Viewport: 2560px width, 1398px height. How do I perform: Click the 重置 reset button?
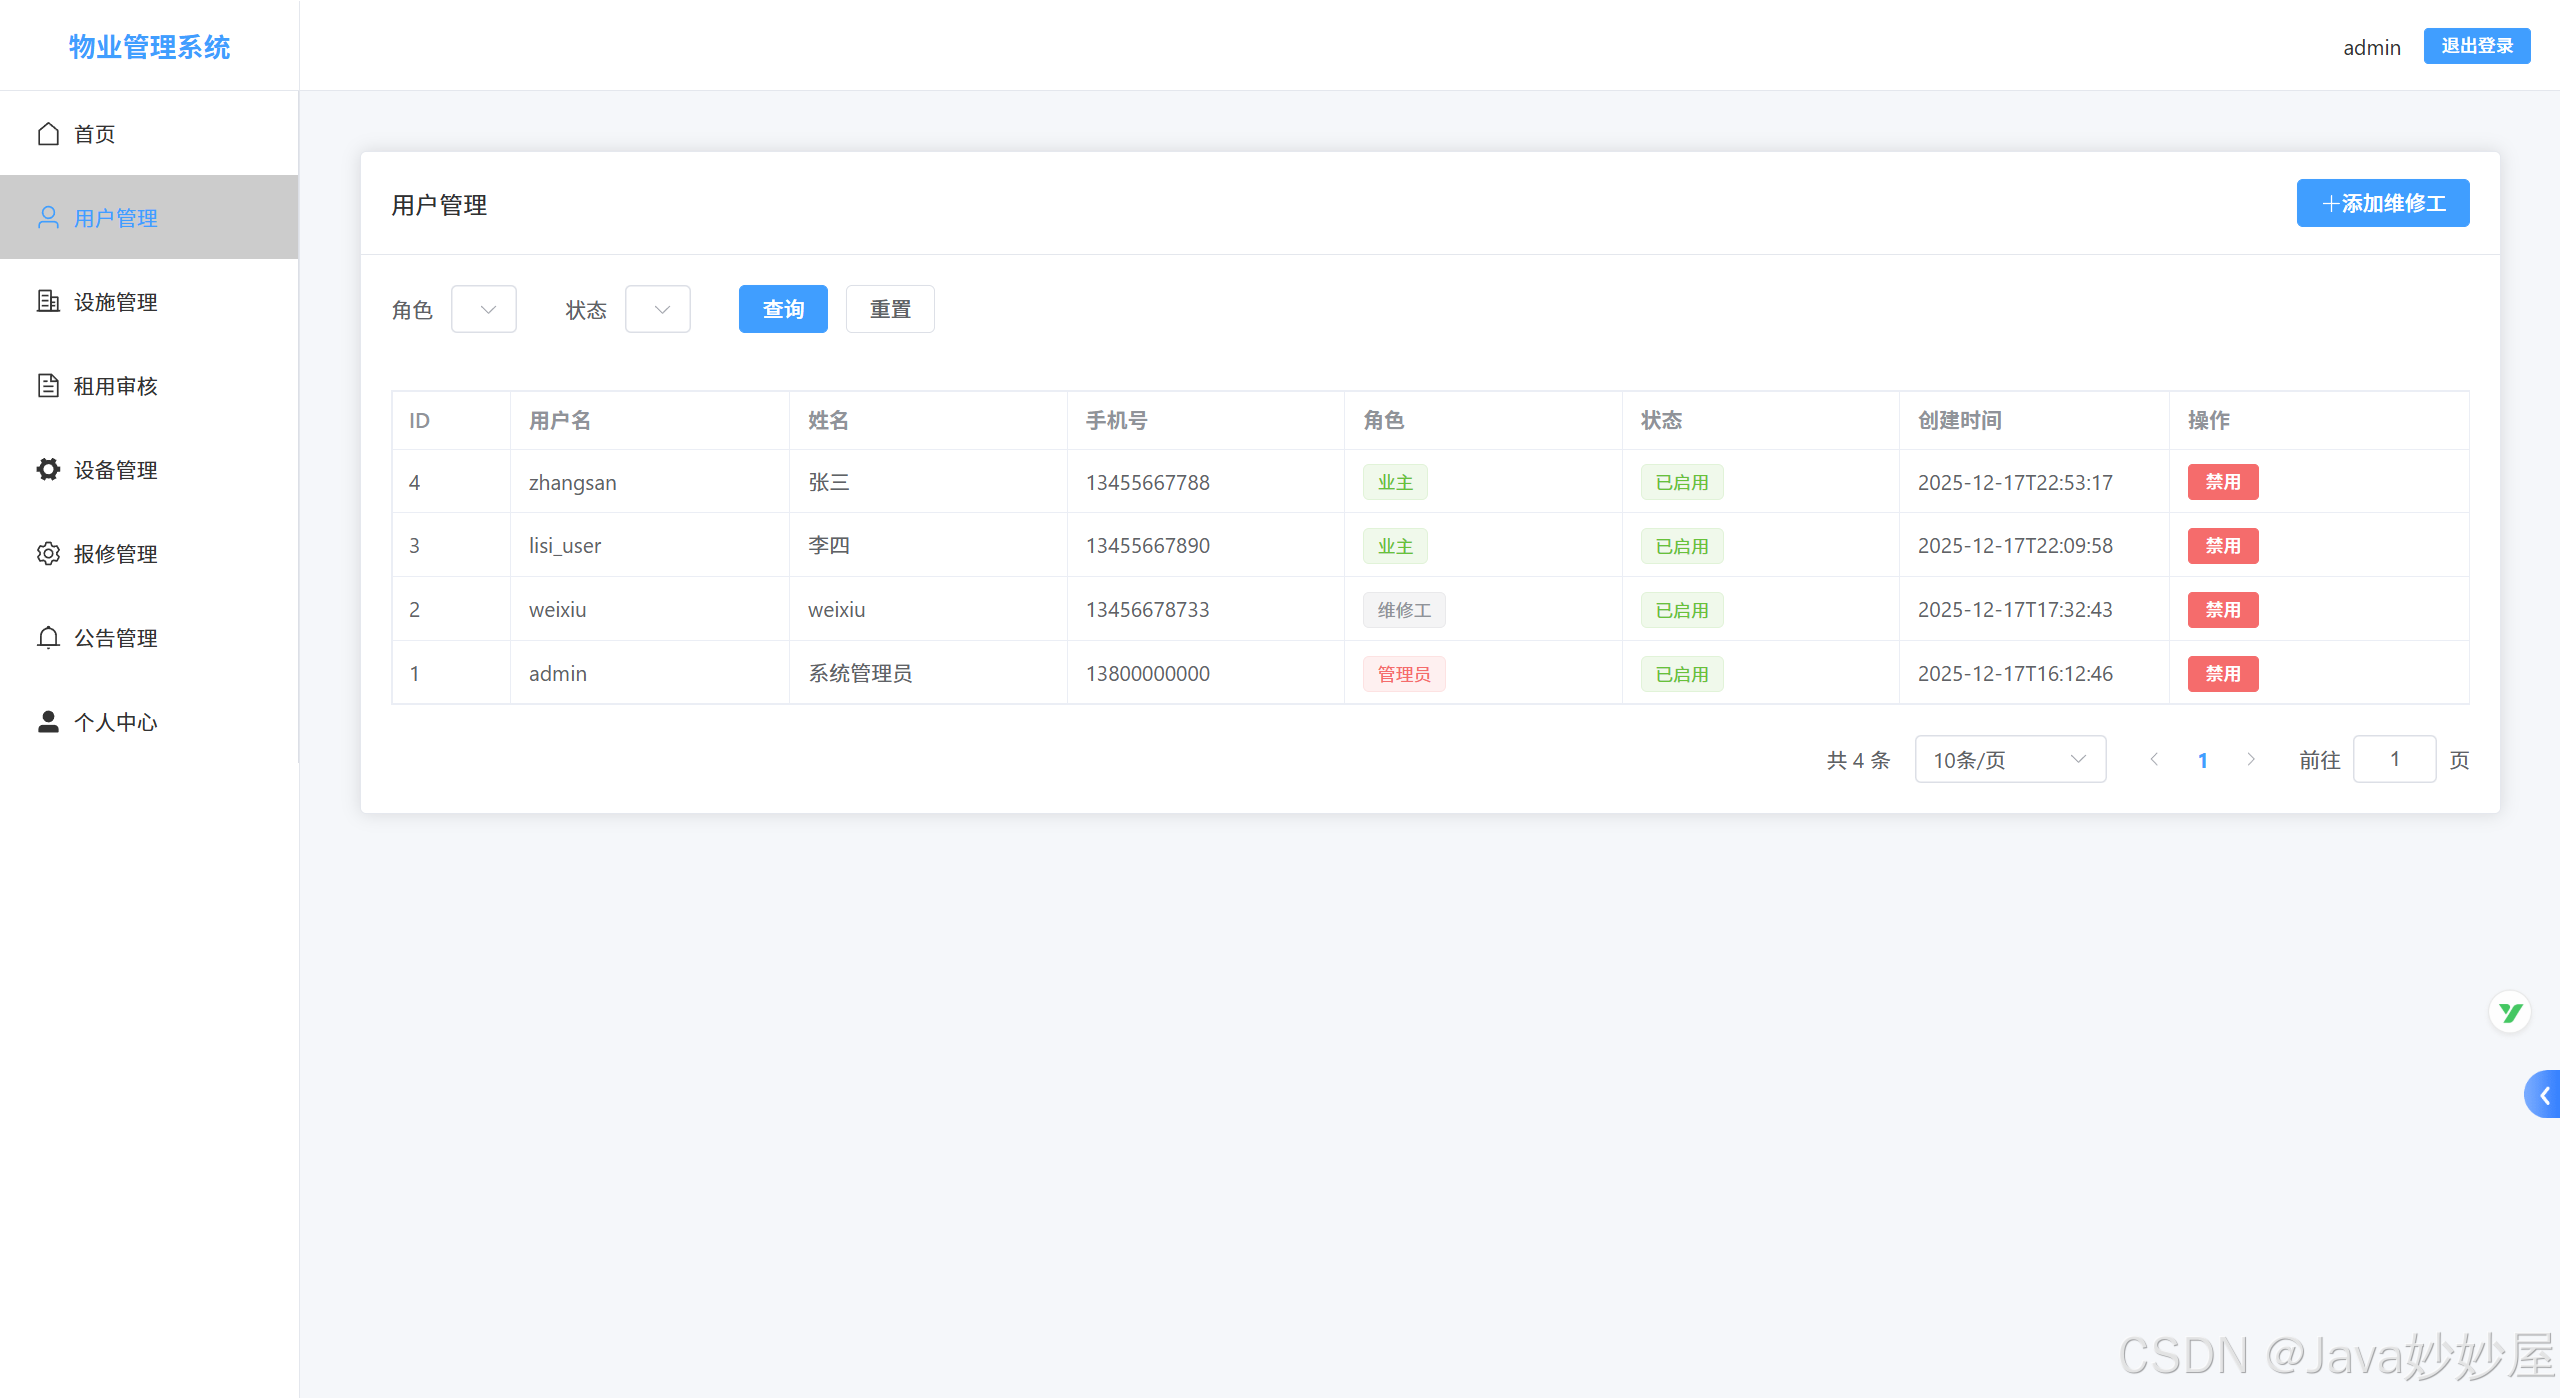[x=890, y=310]
